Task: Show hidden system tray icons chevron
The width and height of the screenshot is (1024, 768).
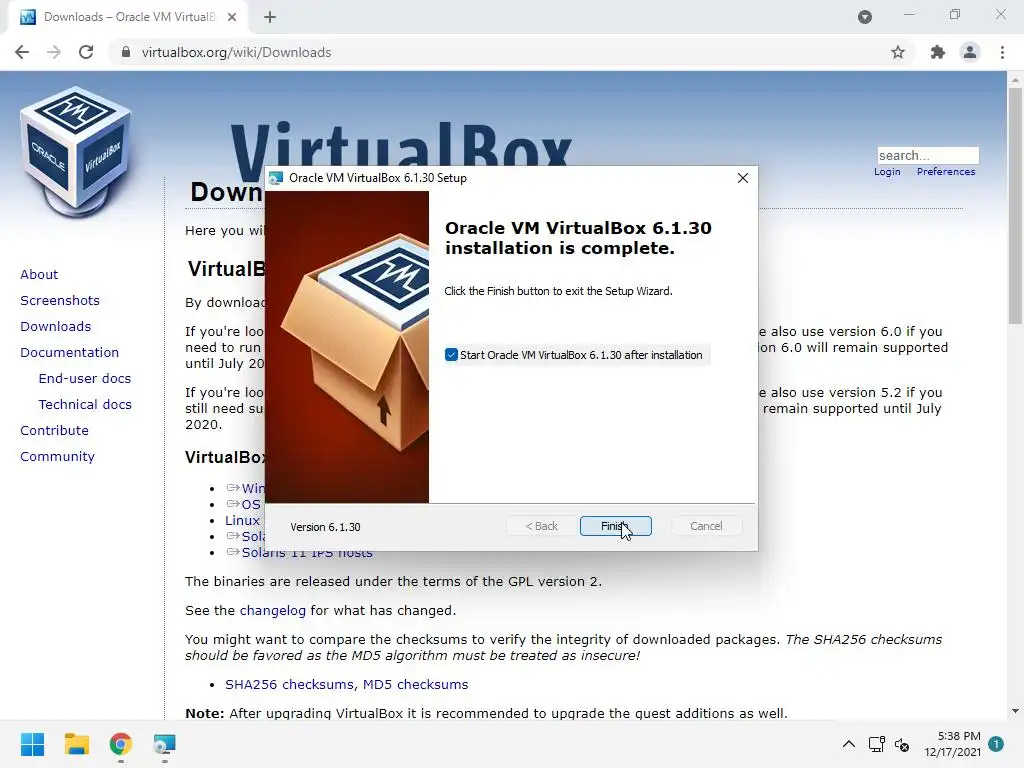Action: [x=848, y=744]
